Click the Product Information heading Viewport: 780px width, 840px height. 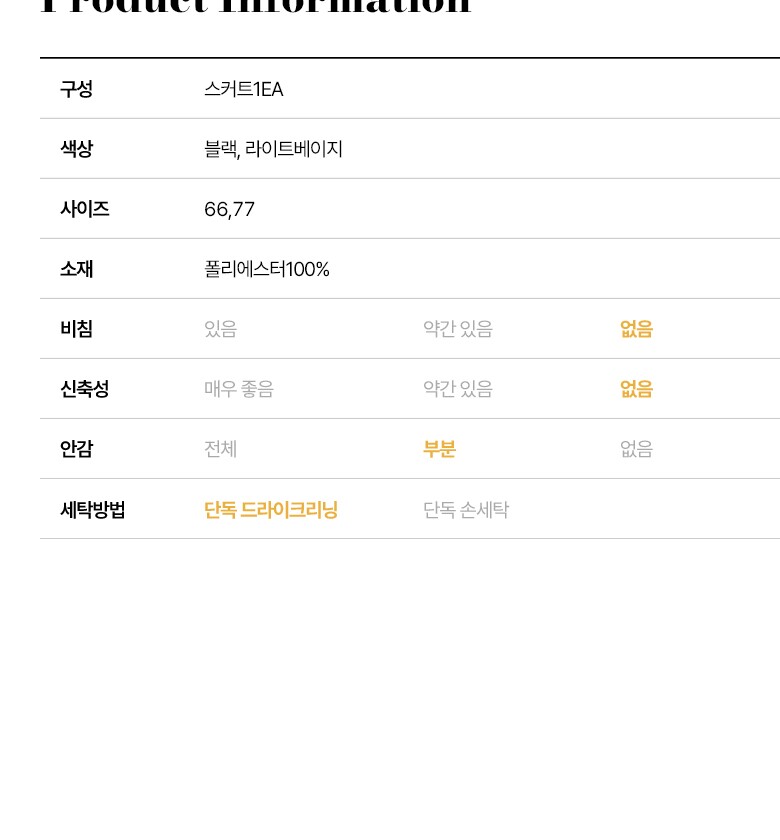[255, 8]
